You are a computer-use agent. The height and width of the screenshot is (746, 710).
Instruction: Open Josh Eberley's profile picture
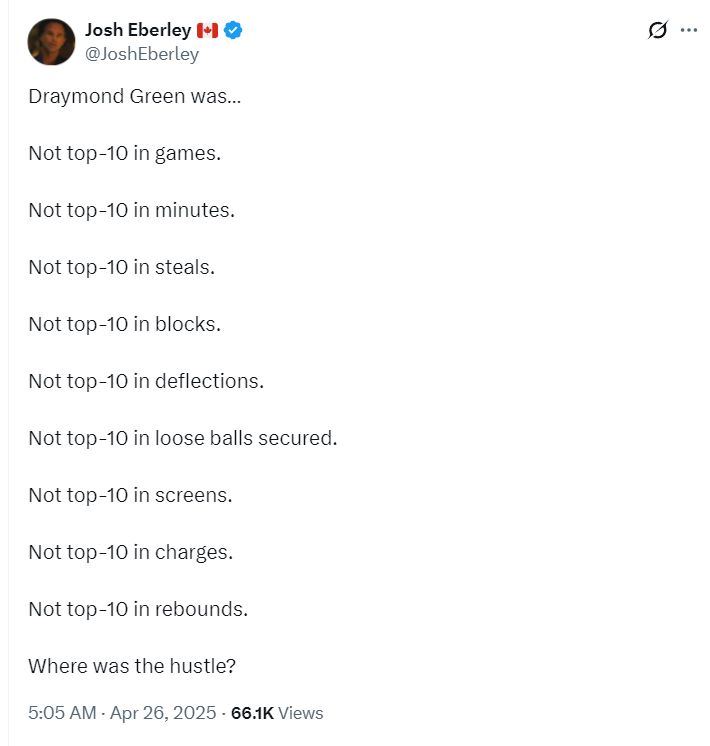(x=52, y=42)
